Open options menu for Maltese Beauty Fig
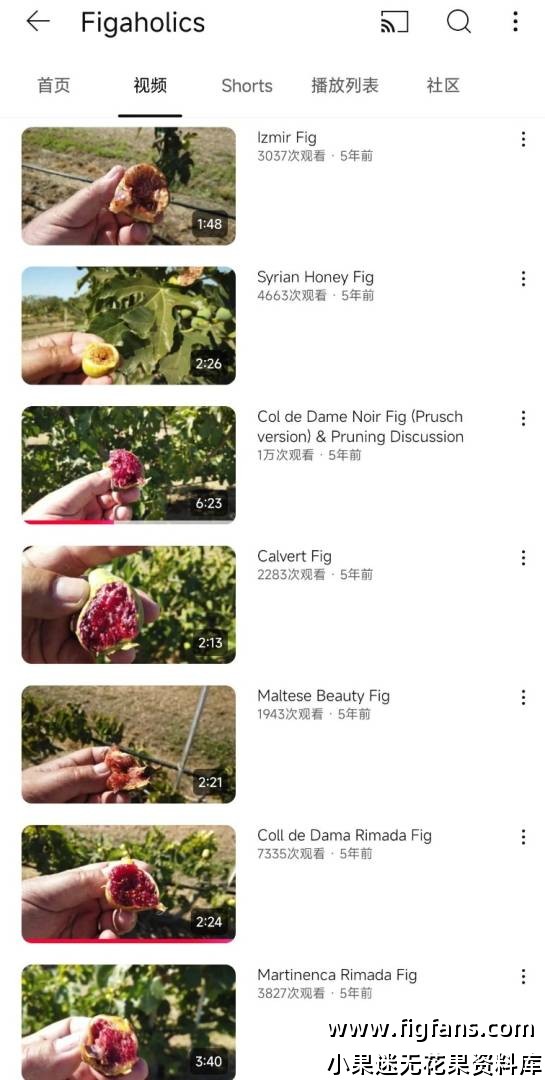 pyautogui.click(x=523, y=698)
